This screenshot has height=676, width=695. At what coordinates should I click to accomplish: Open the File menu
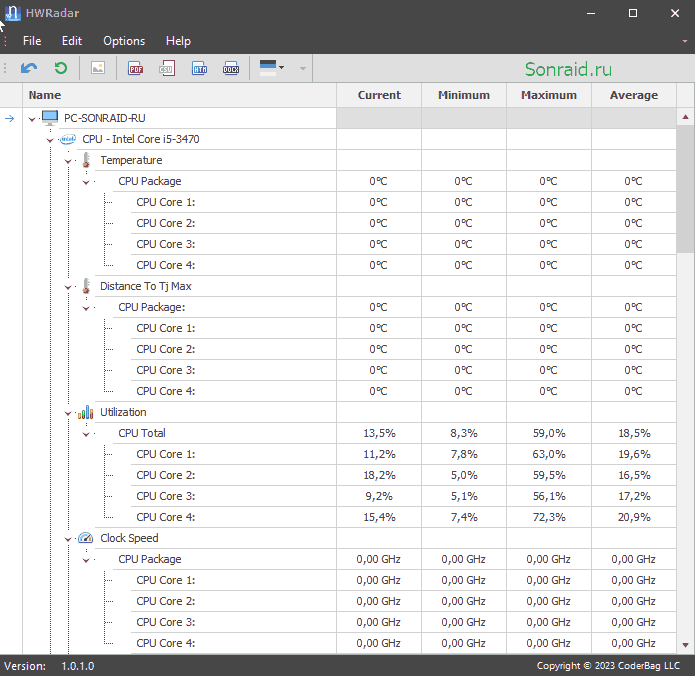[32, 41]
